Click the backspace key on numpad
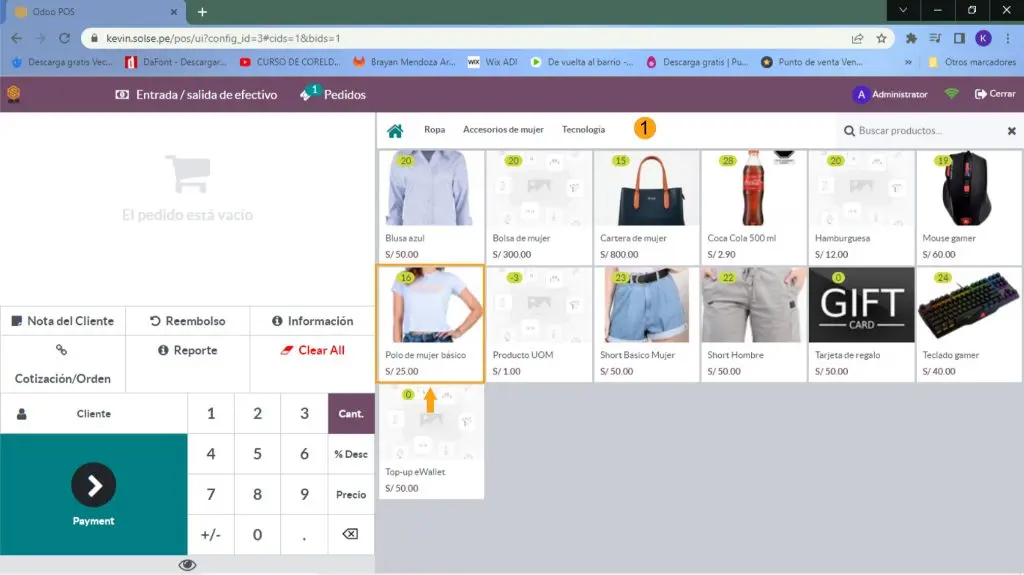 [x=350, y=534]
